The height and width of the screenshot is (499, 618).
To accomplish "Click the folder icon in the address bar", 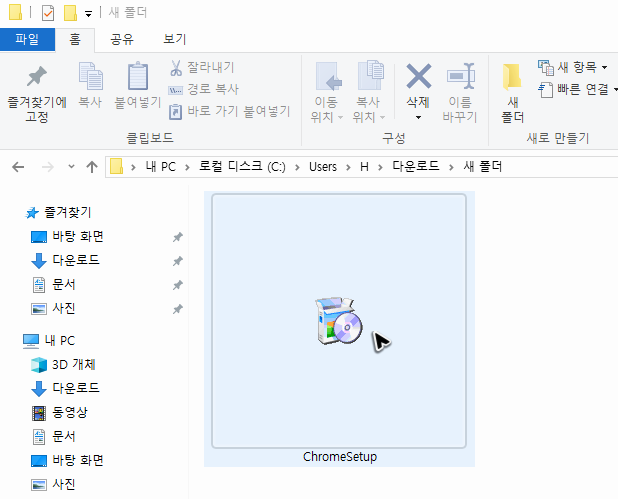I will [116, 166].
